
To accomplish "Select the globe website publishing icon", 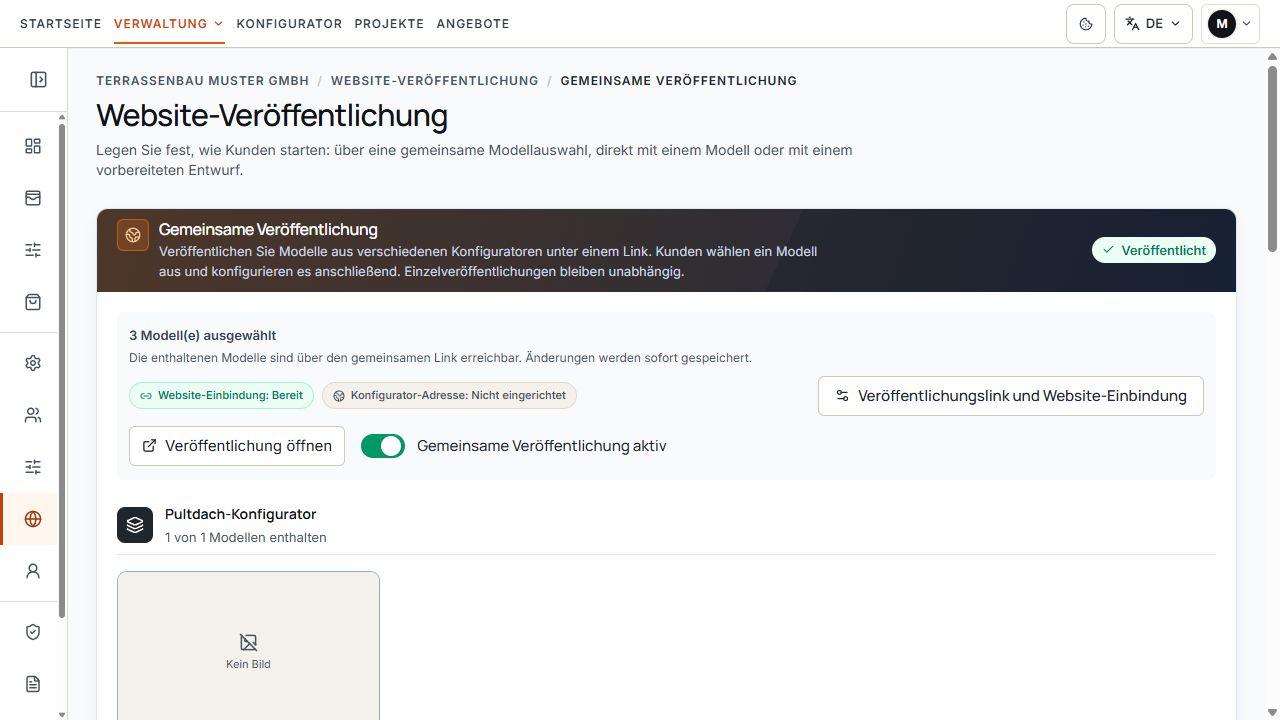I will click(33, 519).
